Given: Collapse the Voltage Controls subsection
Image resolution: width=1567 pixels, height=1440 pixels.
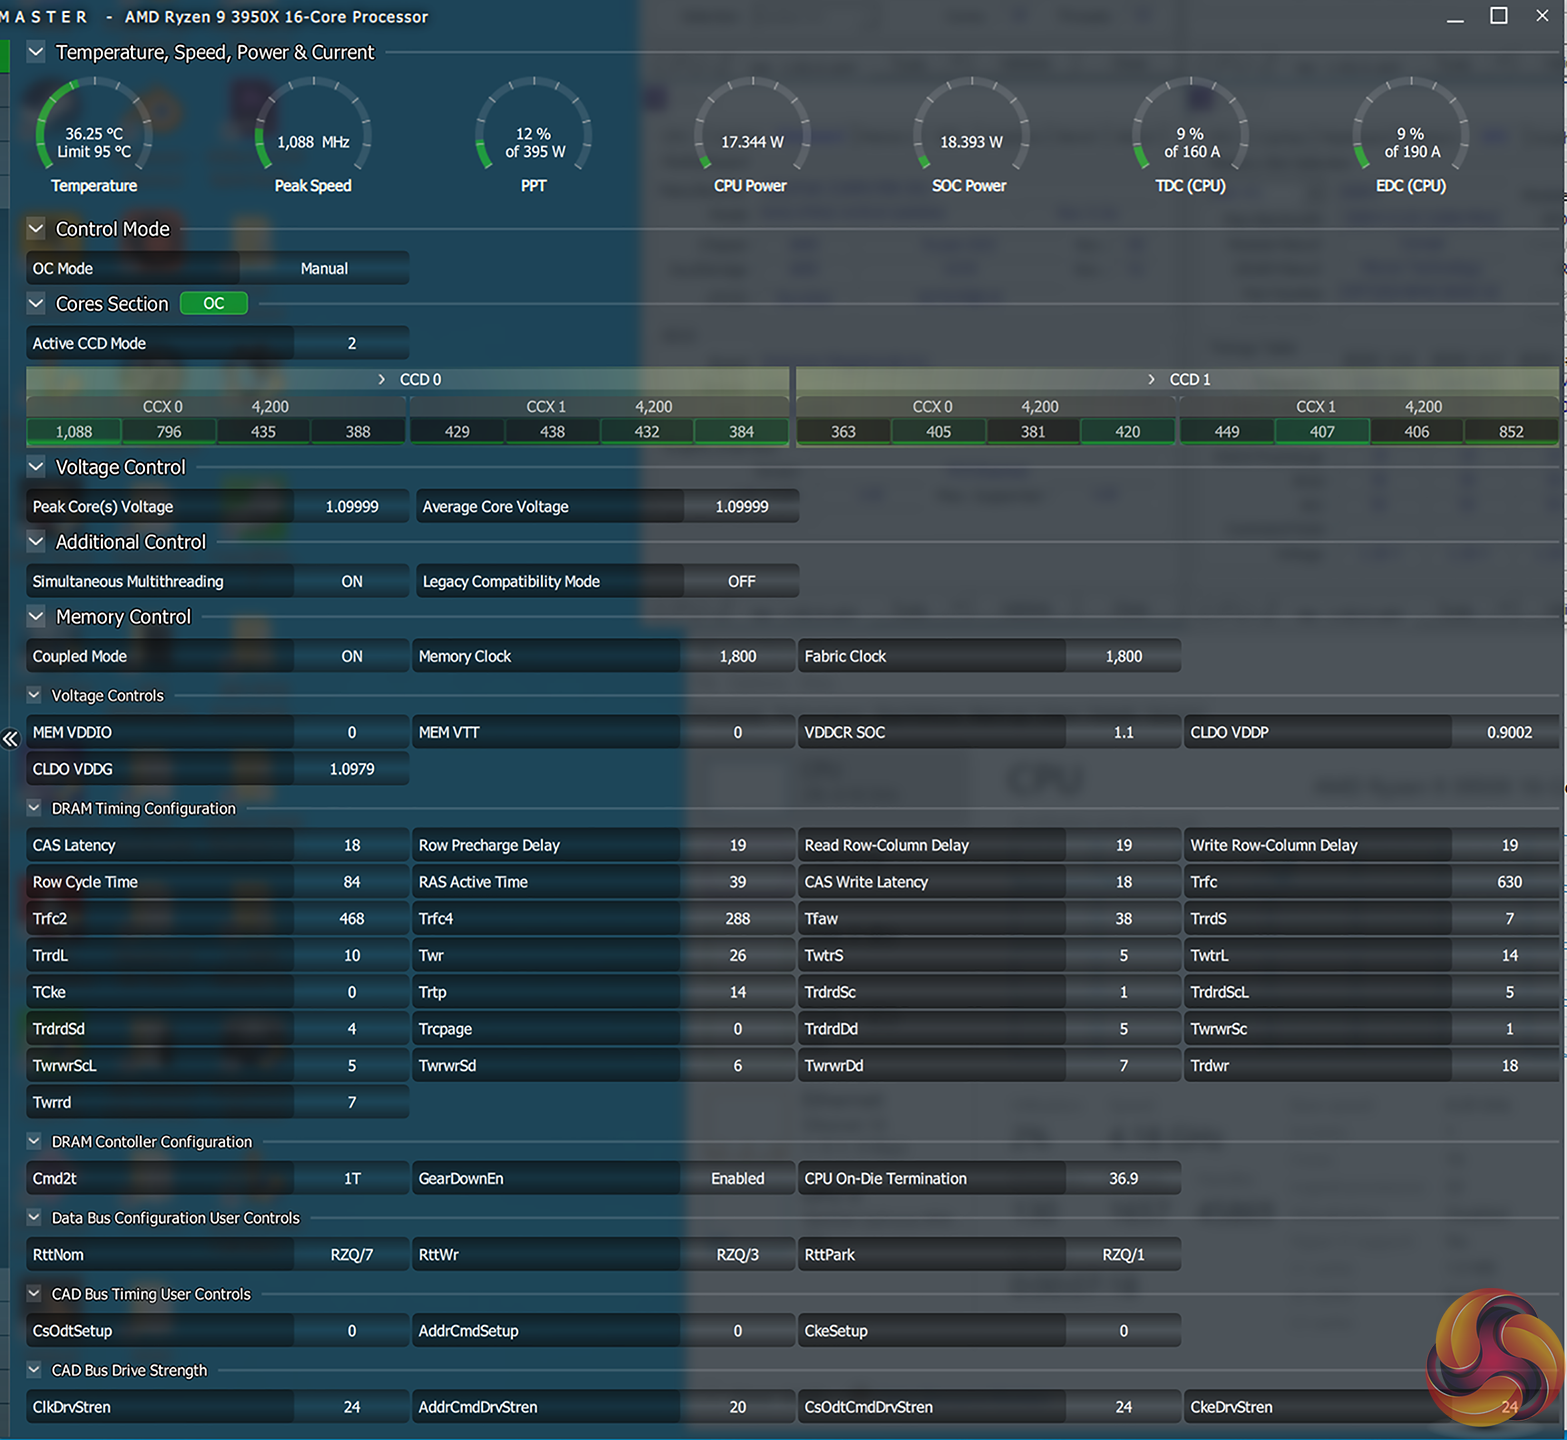Looking at the screenshot, I should pyautogui.click(x=34, y=695).
